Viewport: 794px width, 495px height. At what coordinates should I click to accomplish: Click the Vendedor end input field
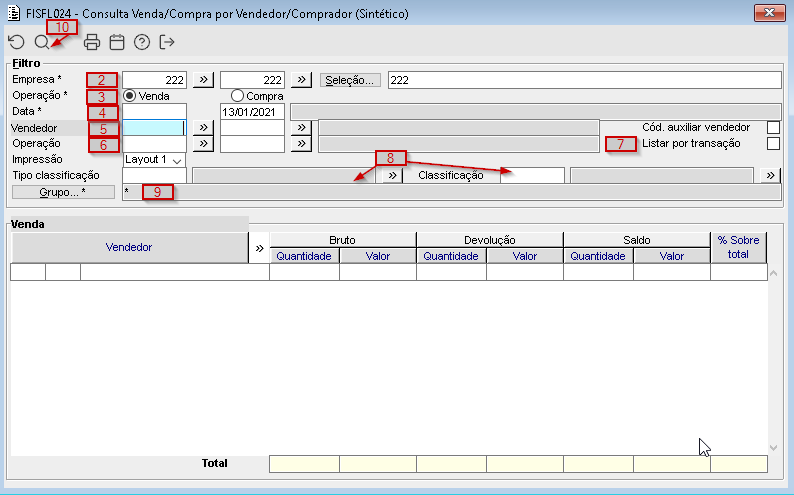coord(252,128)
